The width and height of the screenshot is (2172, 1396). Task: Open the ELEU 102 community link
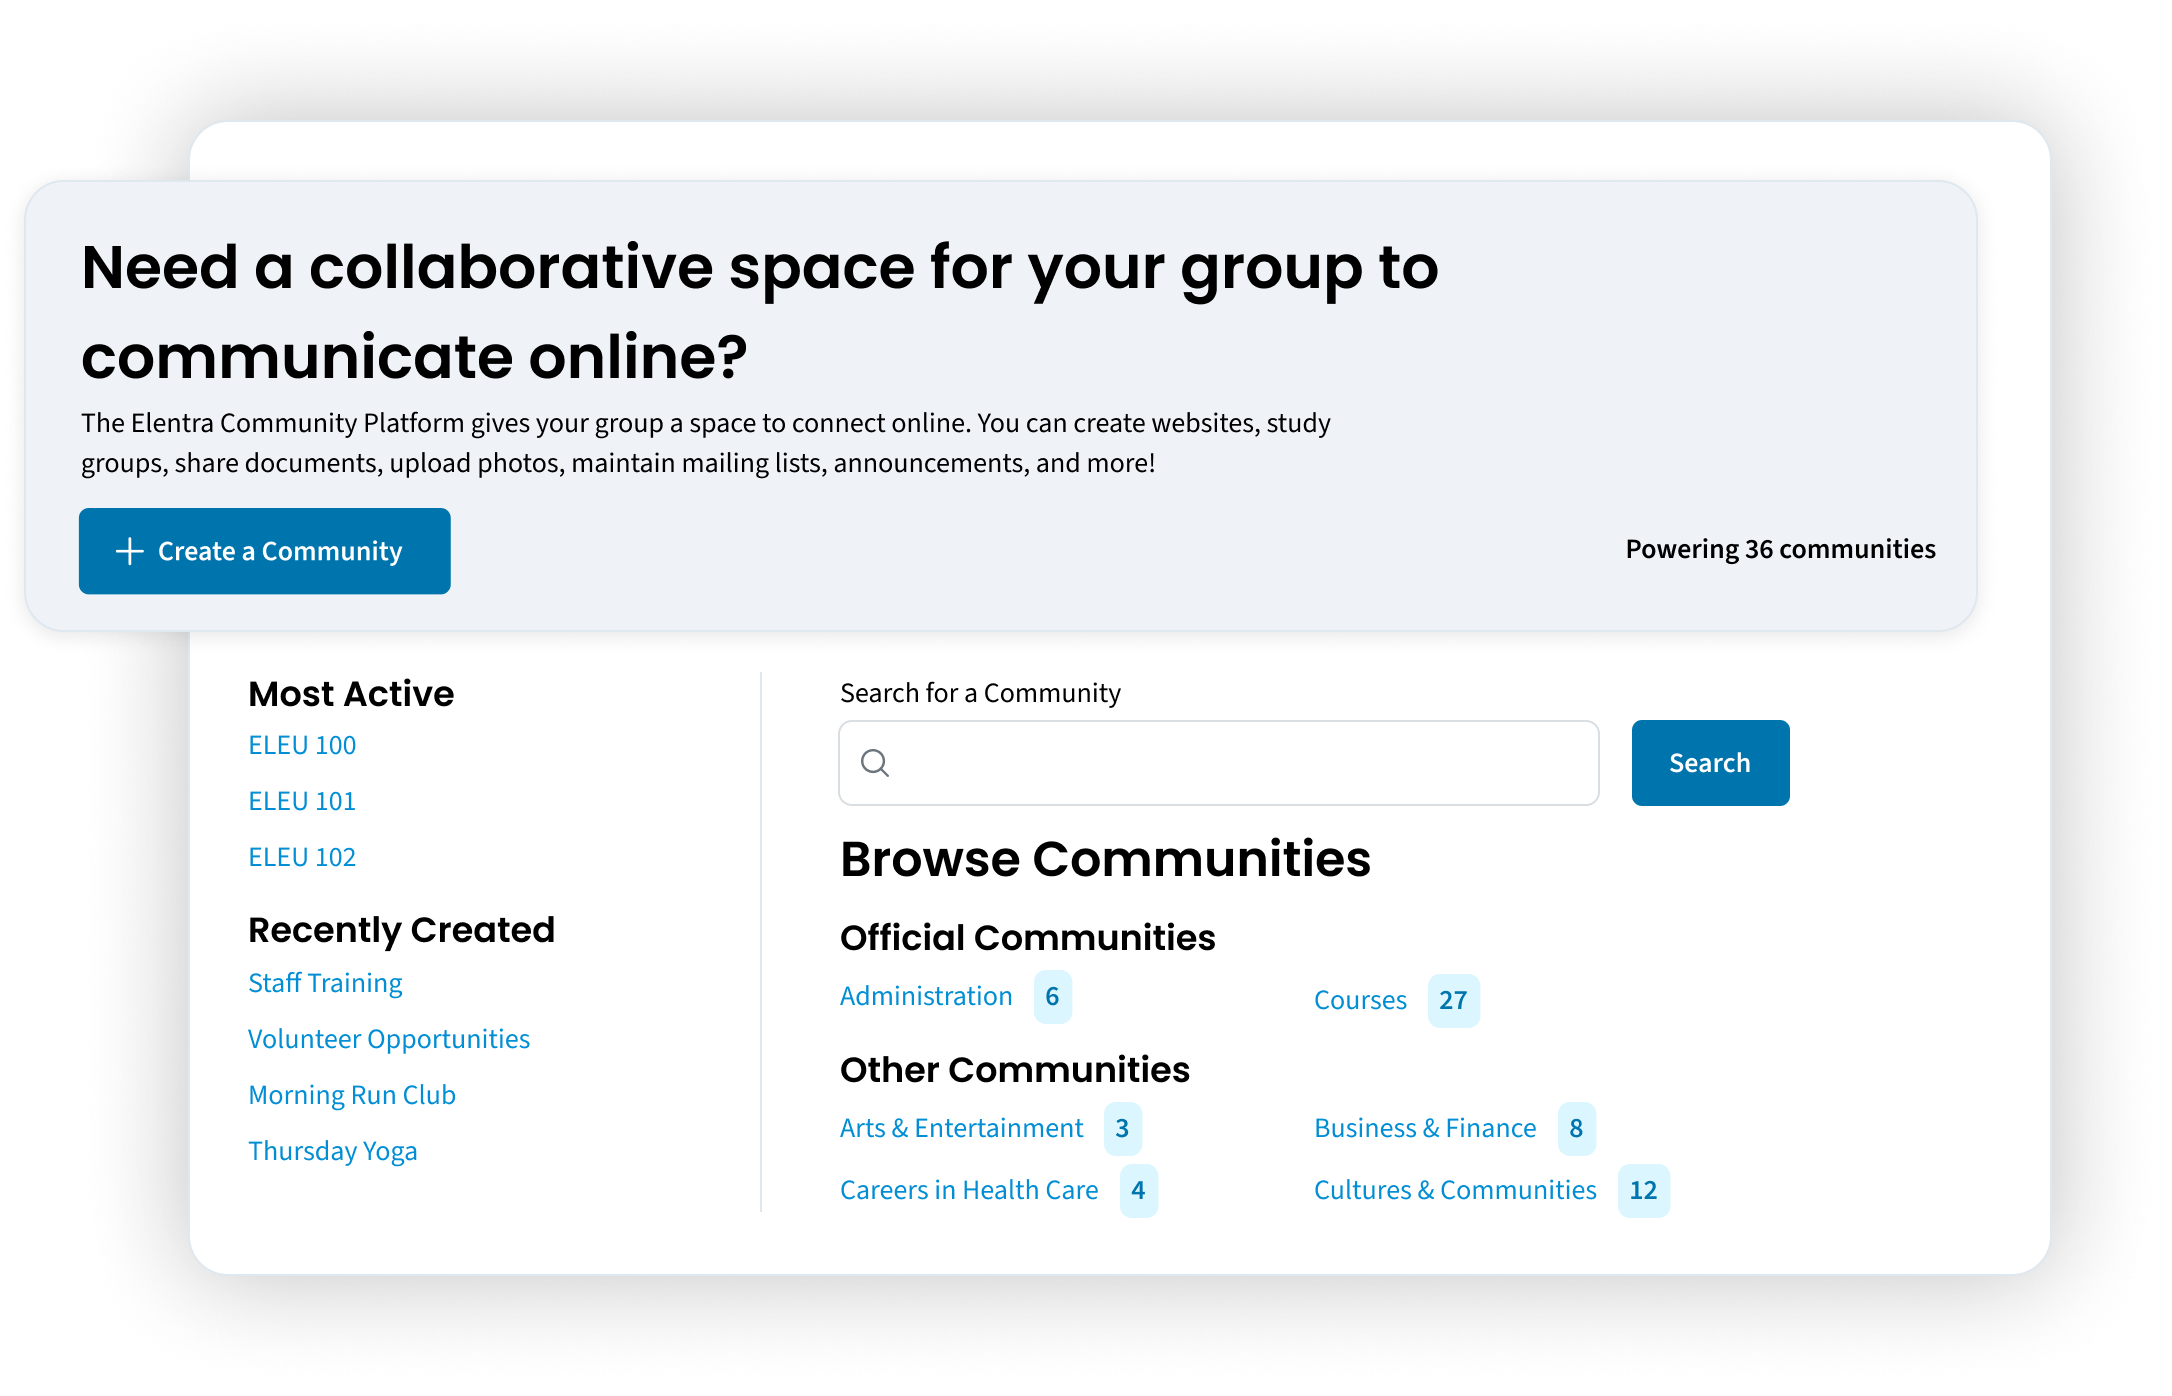(302, 857)
